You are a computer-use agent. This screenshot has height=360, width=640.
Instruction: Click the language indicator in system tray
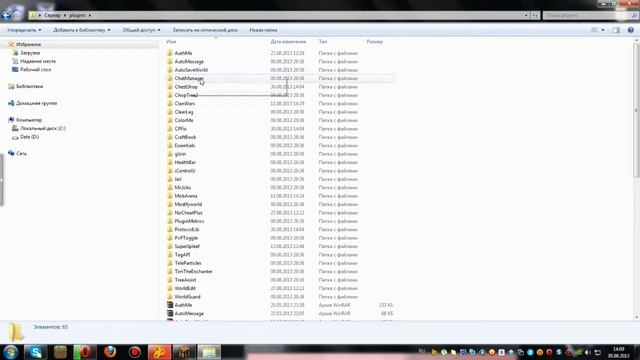point(422,352)
